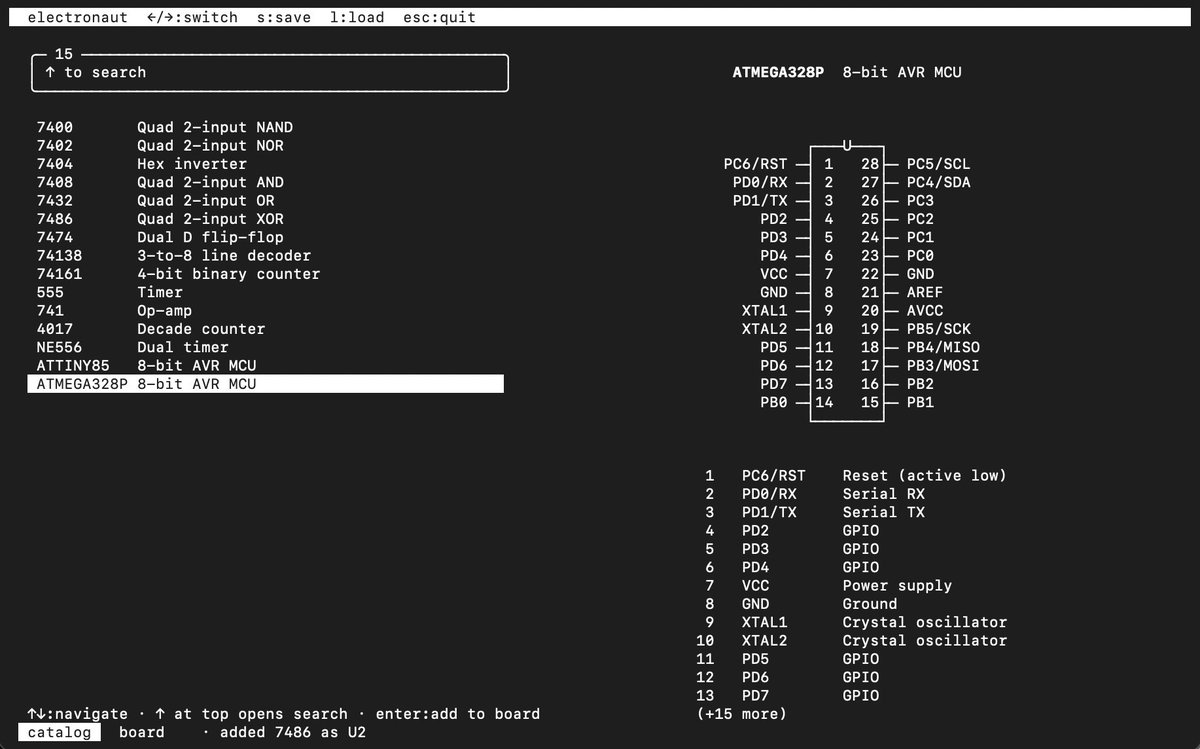The height and width of the screenshot is (749, 1200).
Task: Choose the ATTINY85 8-bit AVR MCU
Action: tap(265, 365)
